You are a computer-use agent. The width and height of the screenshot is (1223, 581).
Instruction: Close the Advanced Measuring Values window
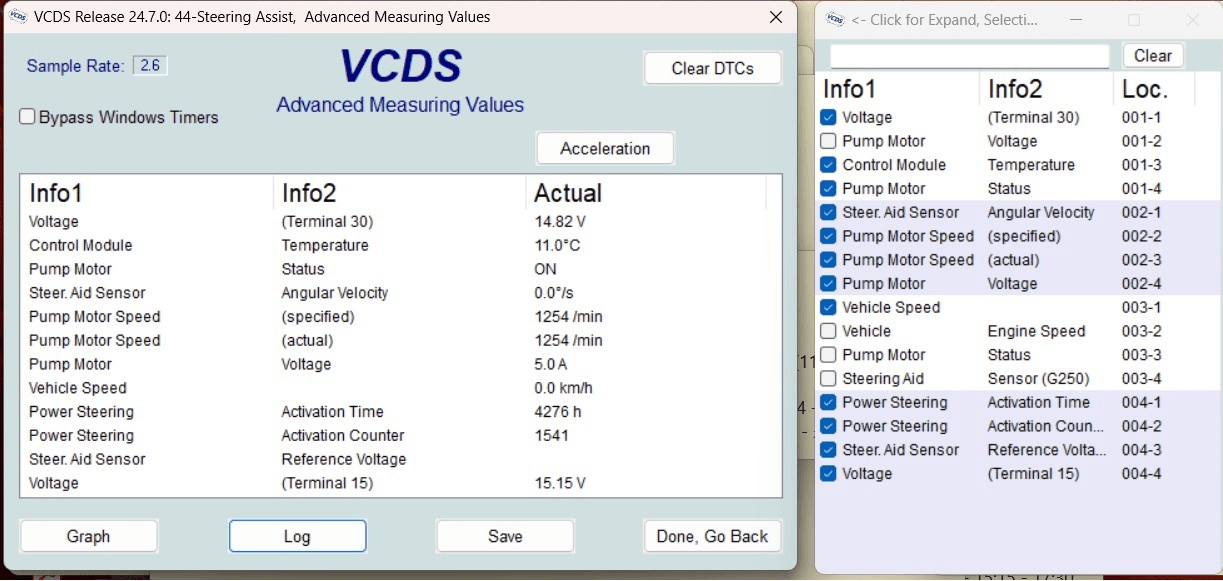pos(776,17)
